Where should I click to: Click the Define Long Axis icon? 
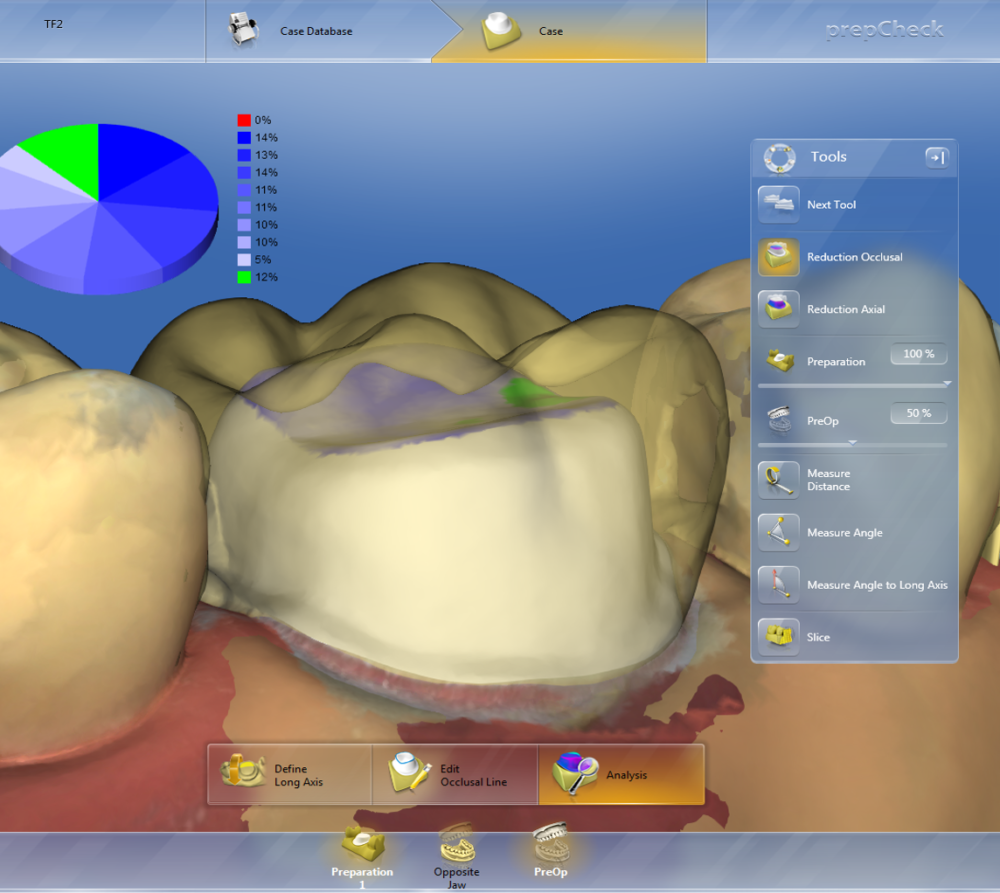[x=243, y=771]
